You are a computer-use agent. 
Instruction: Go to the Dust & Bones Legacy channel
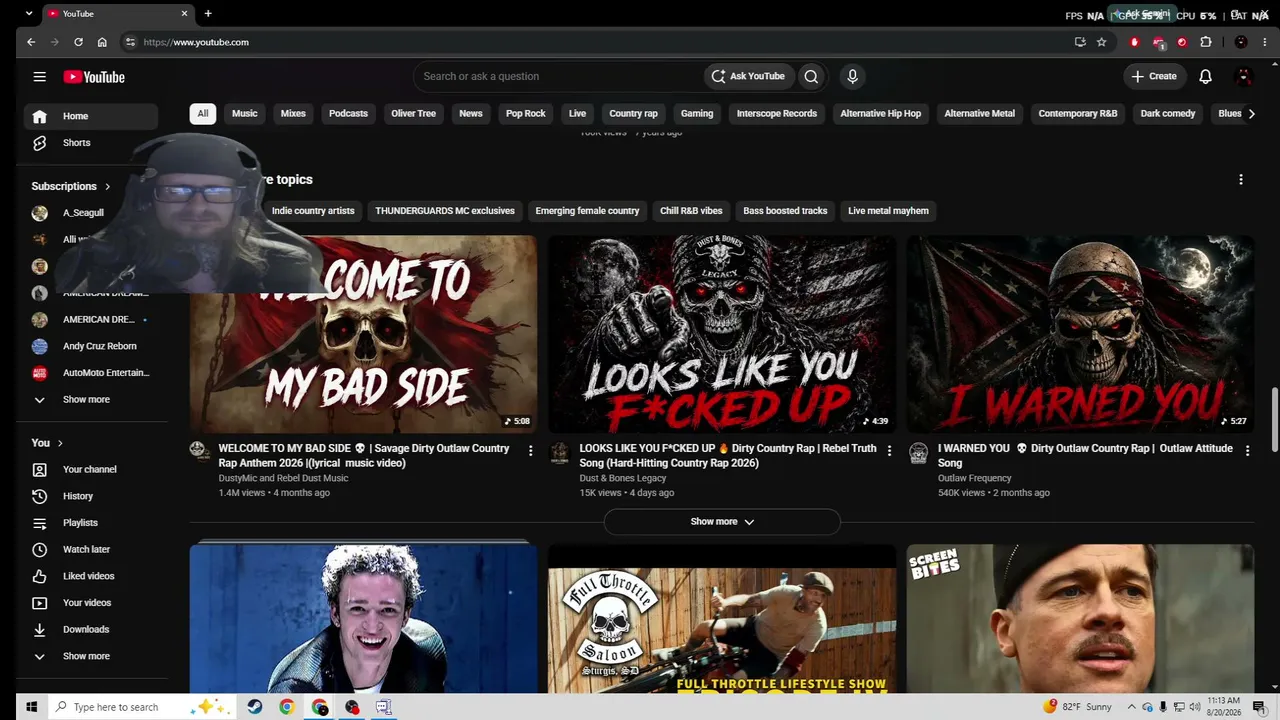coord(622,478)
